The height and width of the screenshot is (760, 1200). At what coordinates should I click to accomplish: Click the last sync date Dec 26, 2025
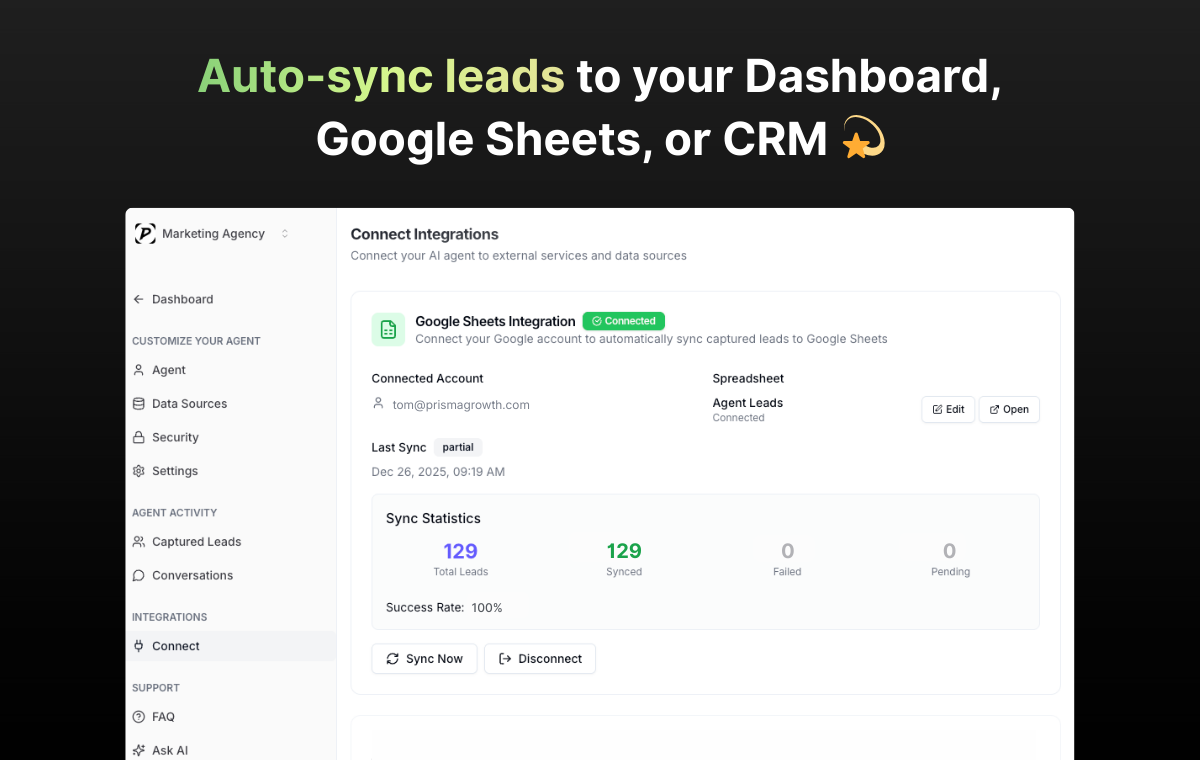coord(438,472)
